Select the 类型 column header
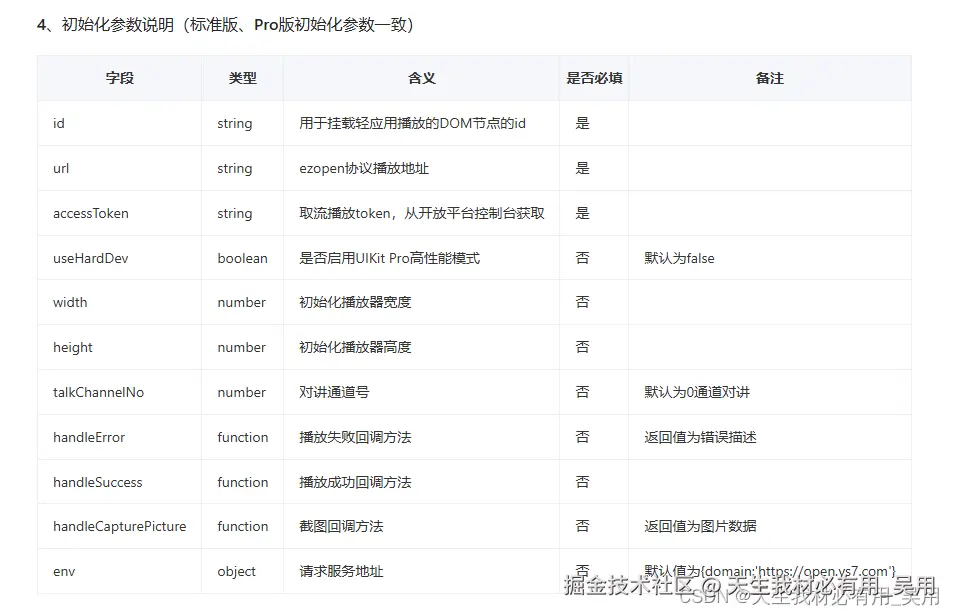Image resolution: width=954 pixels, height=615 pixels. pos(241,78)
